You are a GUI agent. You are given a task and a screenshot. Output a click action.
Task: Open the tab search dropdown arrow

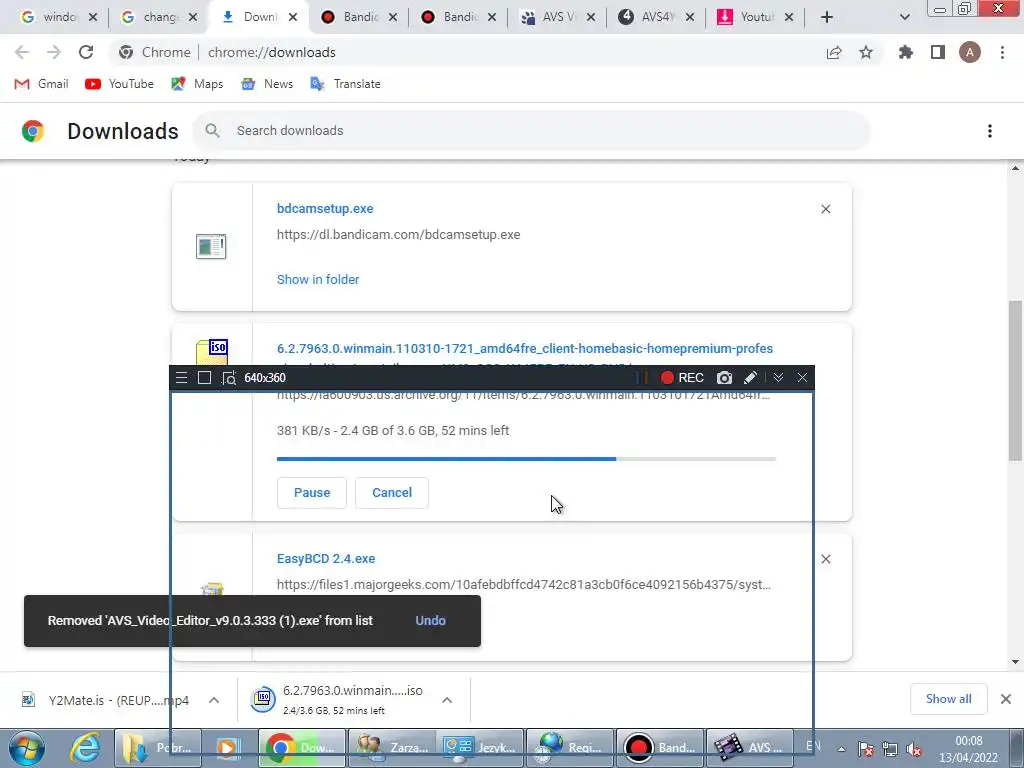click(x=904, y=17)
